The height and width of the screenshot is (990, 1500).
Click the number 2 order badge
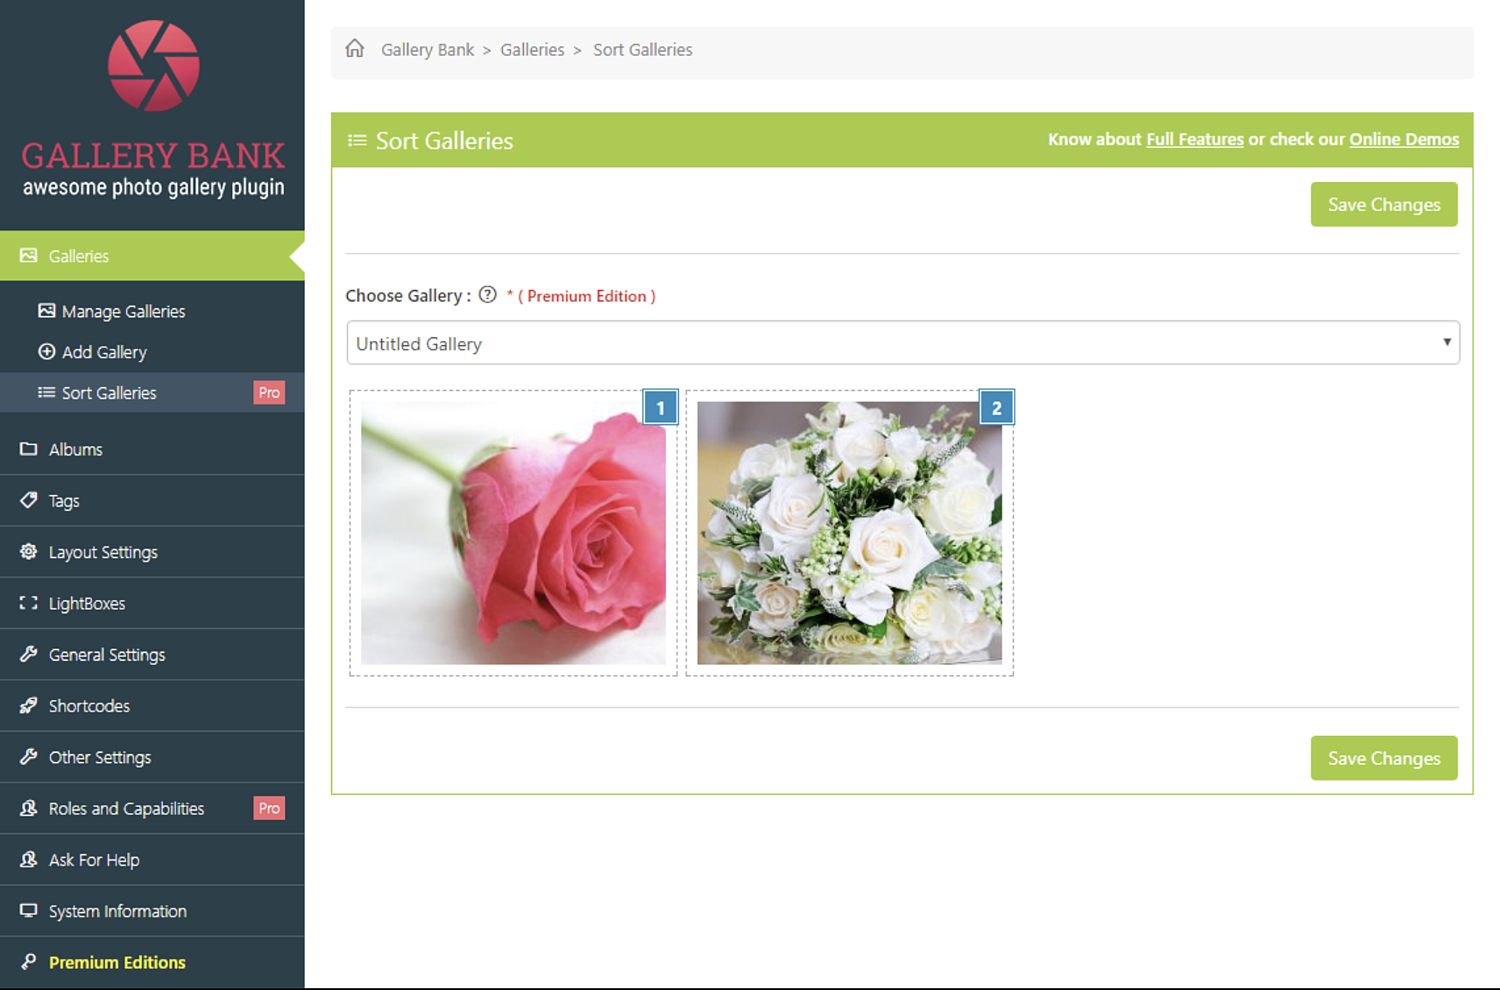pyautogui.click(x=996, y=407)
